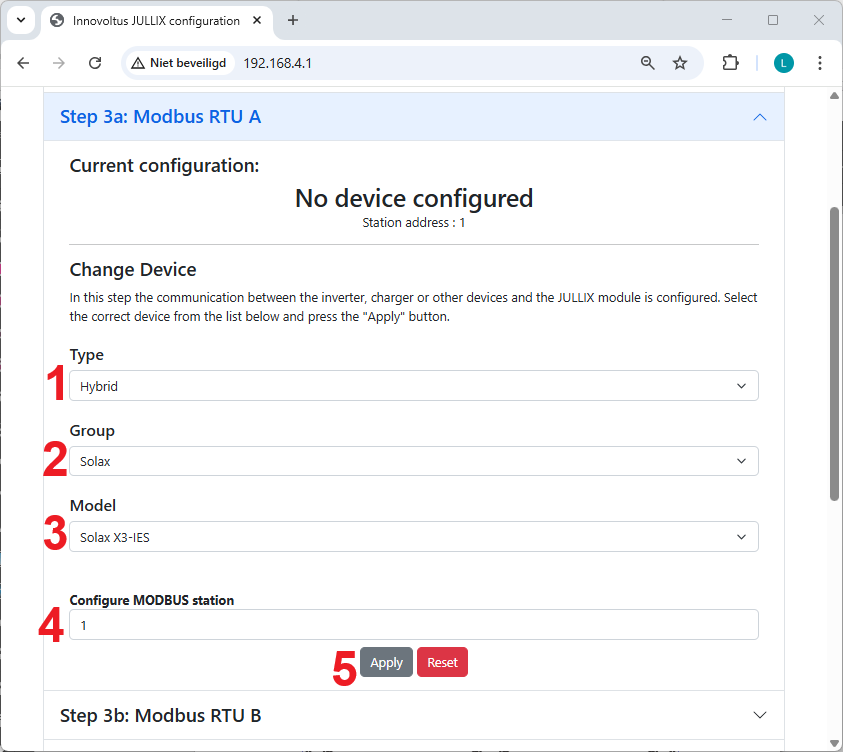Close the Innovoltus JULLIX configuration tab
843x752 pixels.
(257, 20)
